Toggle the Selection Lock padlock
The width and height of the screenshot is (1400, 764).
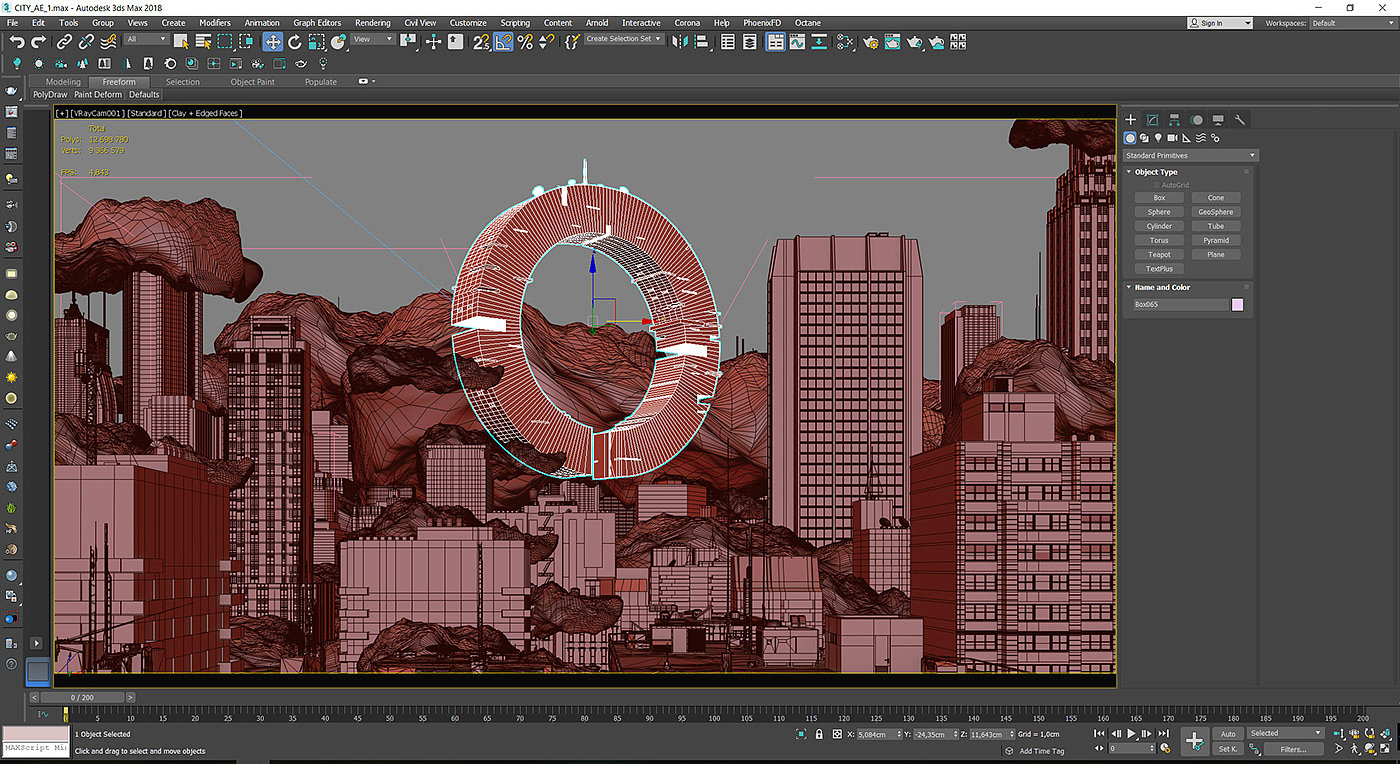click(820, 734)
